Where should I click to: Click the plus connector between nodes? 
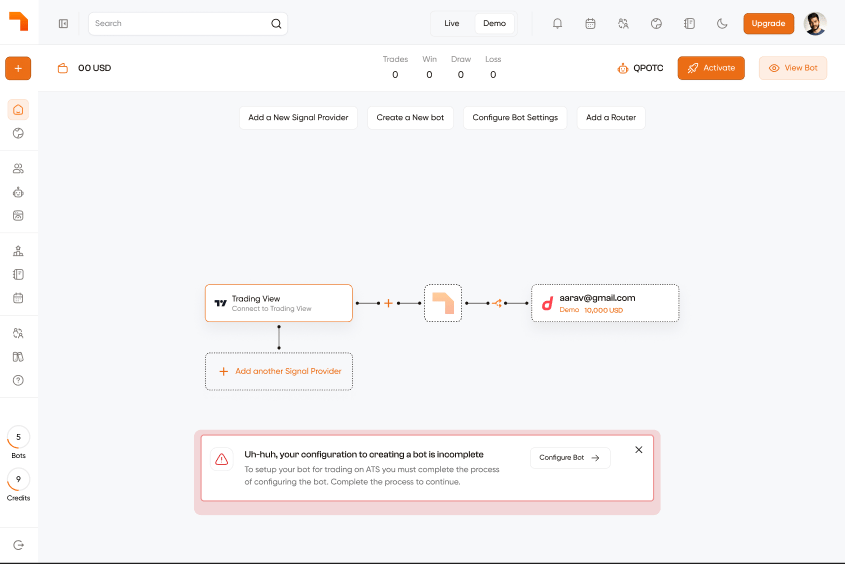[x=388, y=303]
